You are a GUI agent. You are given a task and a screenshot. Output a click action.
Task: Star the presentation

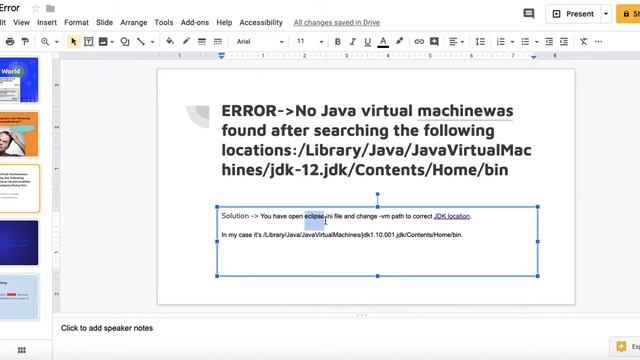36,8
